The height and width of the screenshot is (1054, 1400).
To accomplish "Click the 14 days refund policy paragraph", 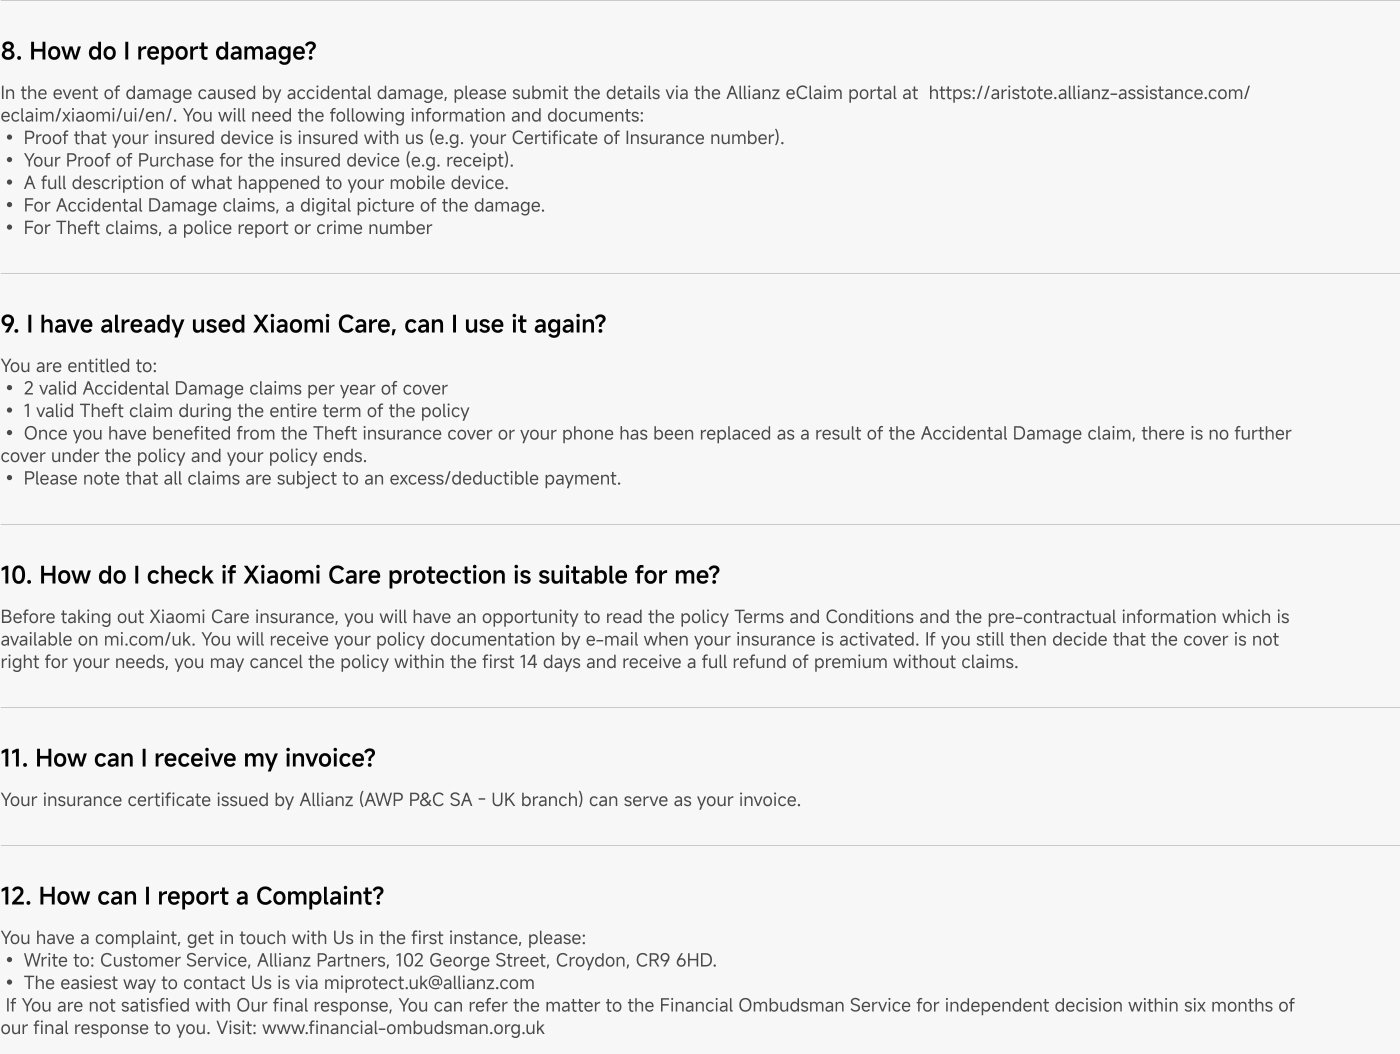I will pyautogui.click(x=645, y=639).
